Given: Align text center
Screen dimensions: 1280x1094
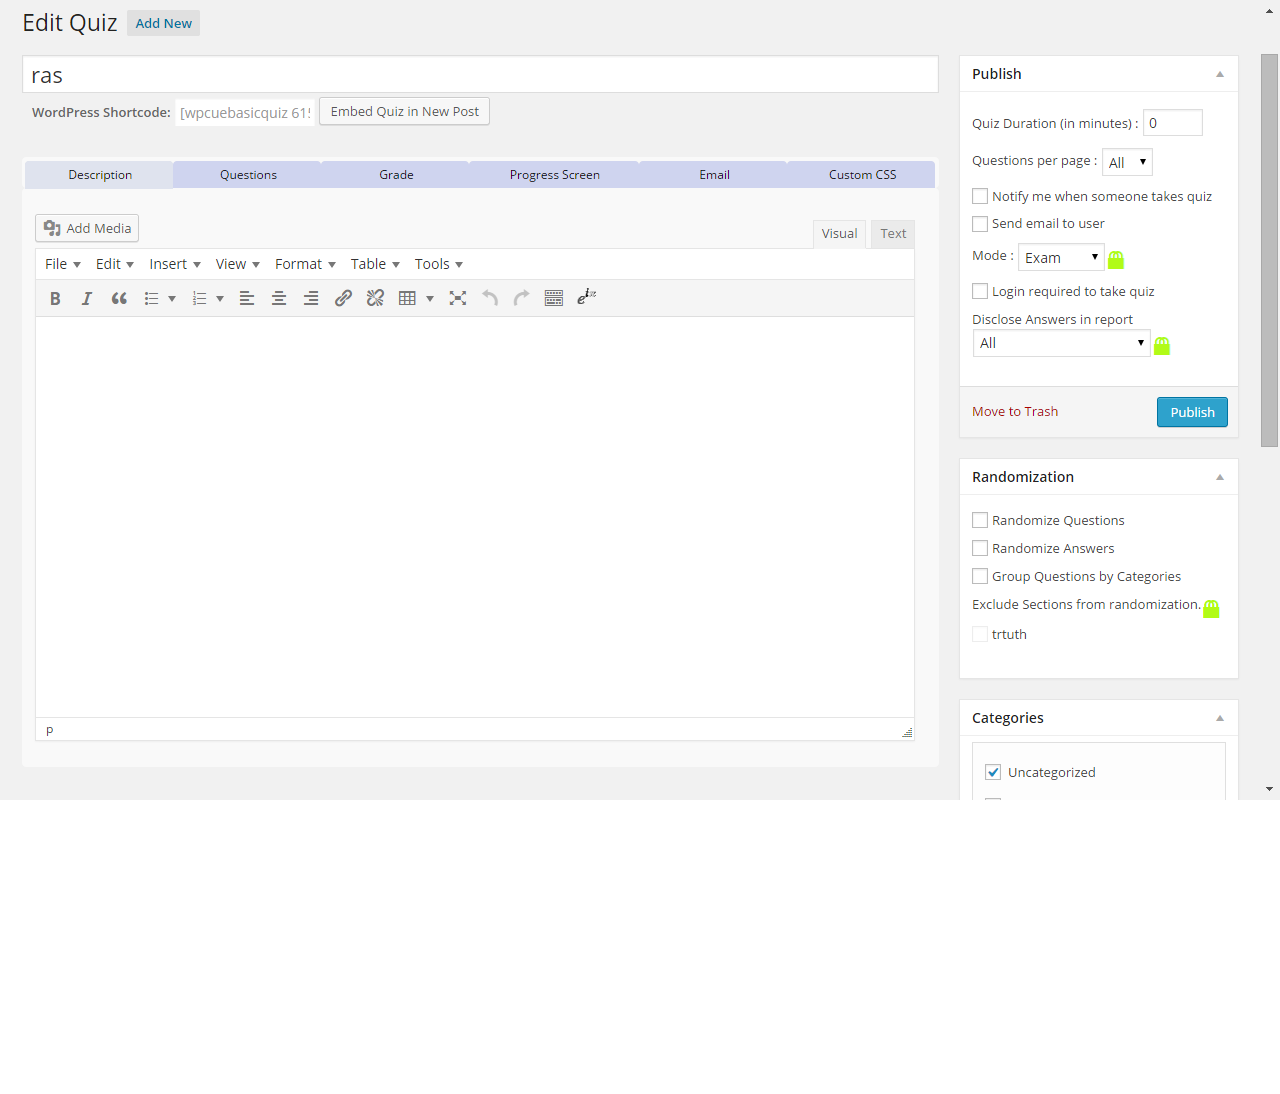Looking at the screenshot, I should point(279,298).
